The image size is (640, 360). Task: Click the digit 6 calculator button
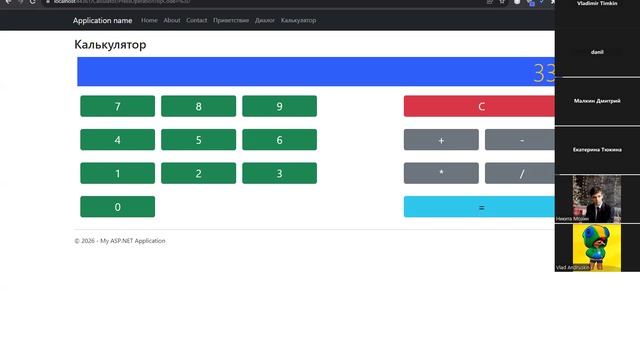pyautogui.click(x=279, y=140)
